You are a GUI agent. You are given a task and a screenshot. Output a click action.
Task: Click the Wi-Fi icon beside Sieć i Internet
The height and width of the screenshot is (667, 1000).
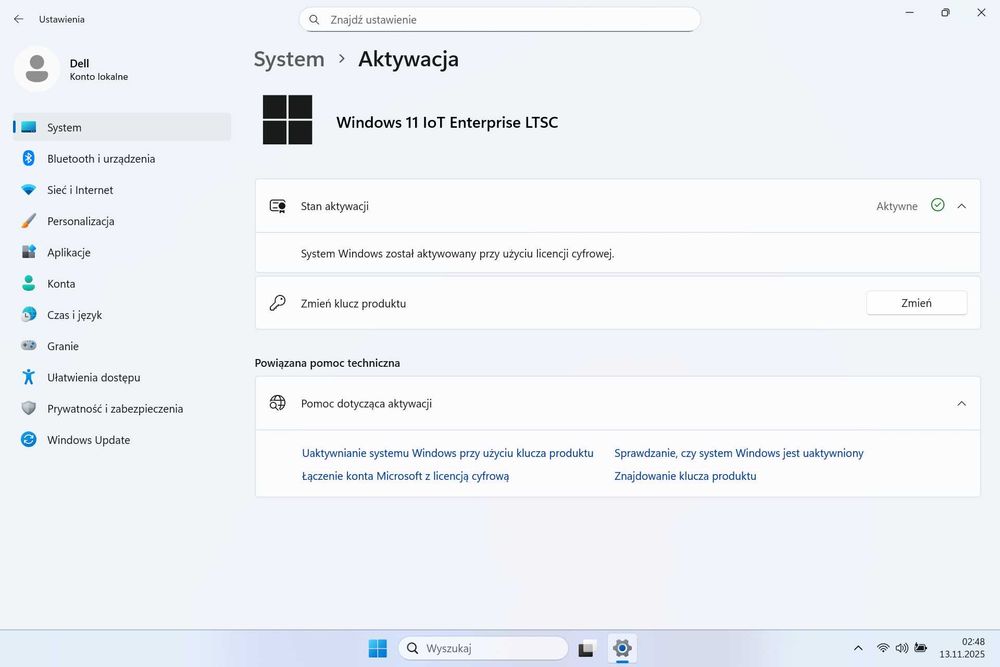click(x=29, y=190)
